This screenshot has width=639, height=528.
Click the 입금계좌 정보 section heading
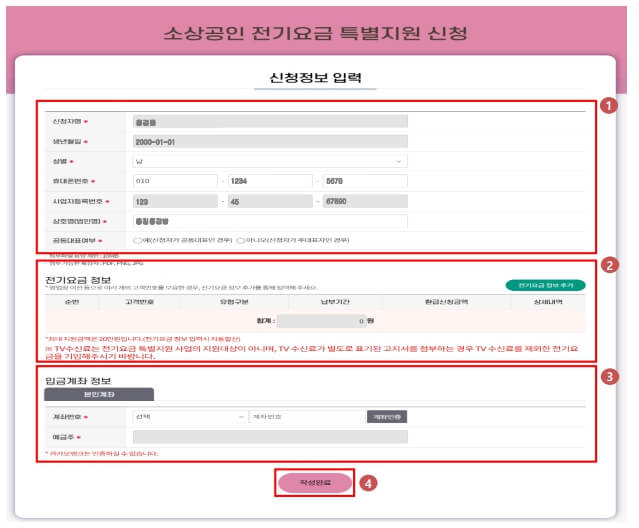[x=78, y=381]
